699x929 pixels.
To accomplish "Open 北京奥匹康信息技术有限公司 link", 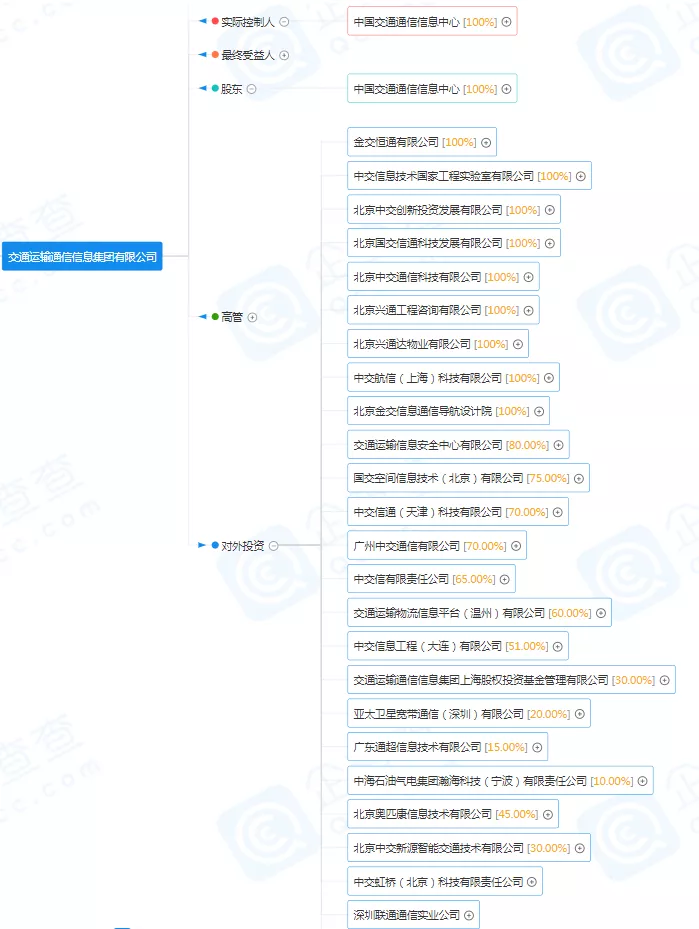I will [x=422, y=815].
